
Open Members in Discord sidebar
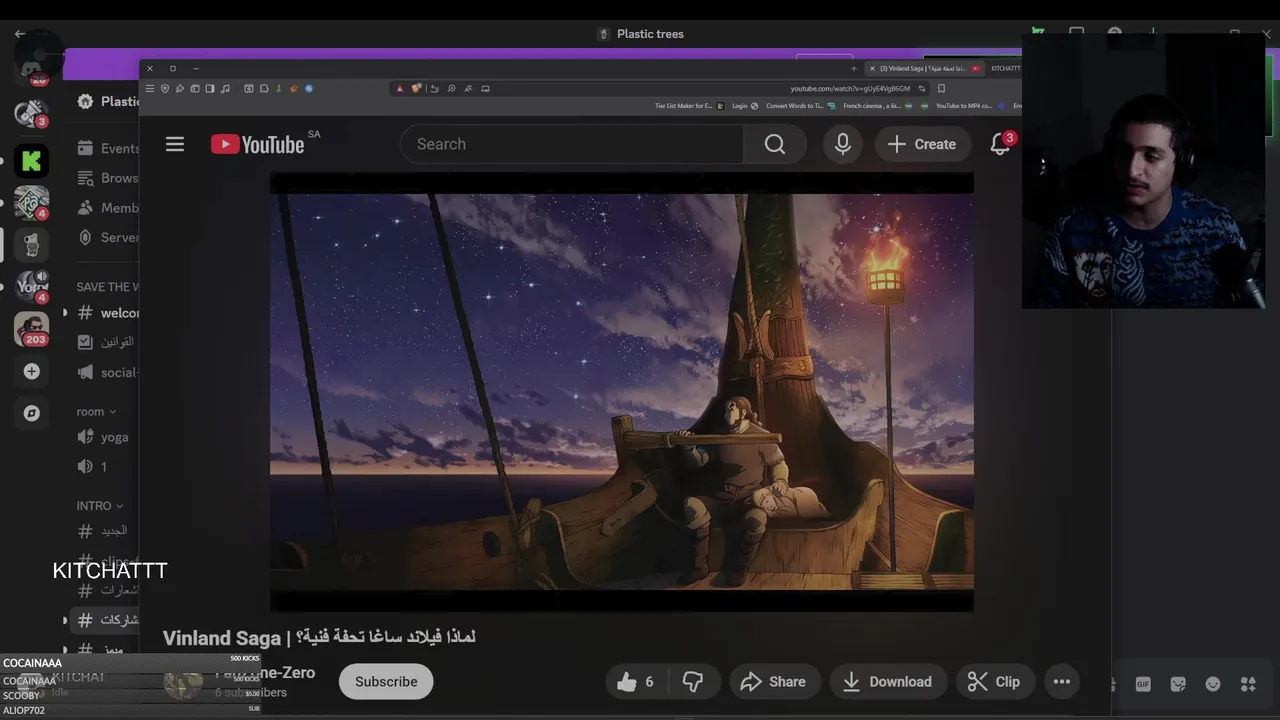click(x=108, y=208)
